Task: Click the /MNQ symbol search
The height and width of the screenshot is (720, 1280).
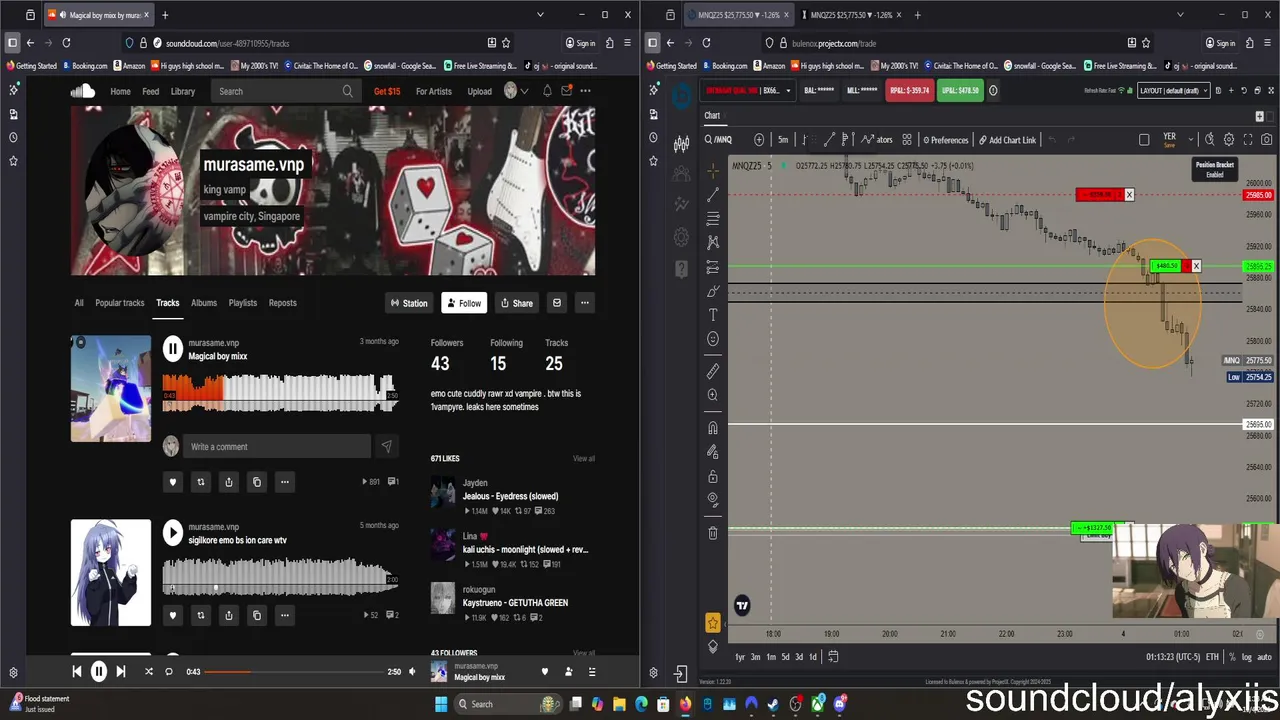Action: click(x=719, y=140)
